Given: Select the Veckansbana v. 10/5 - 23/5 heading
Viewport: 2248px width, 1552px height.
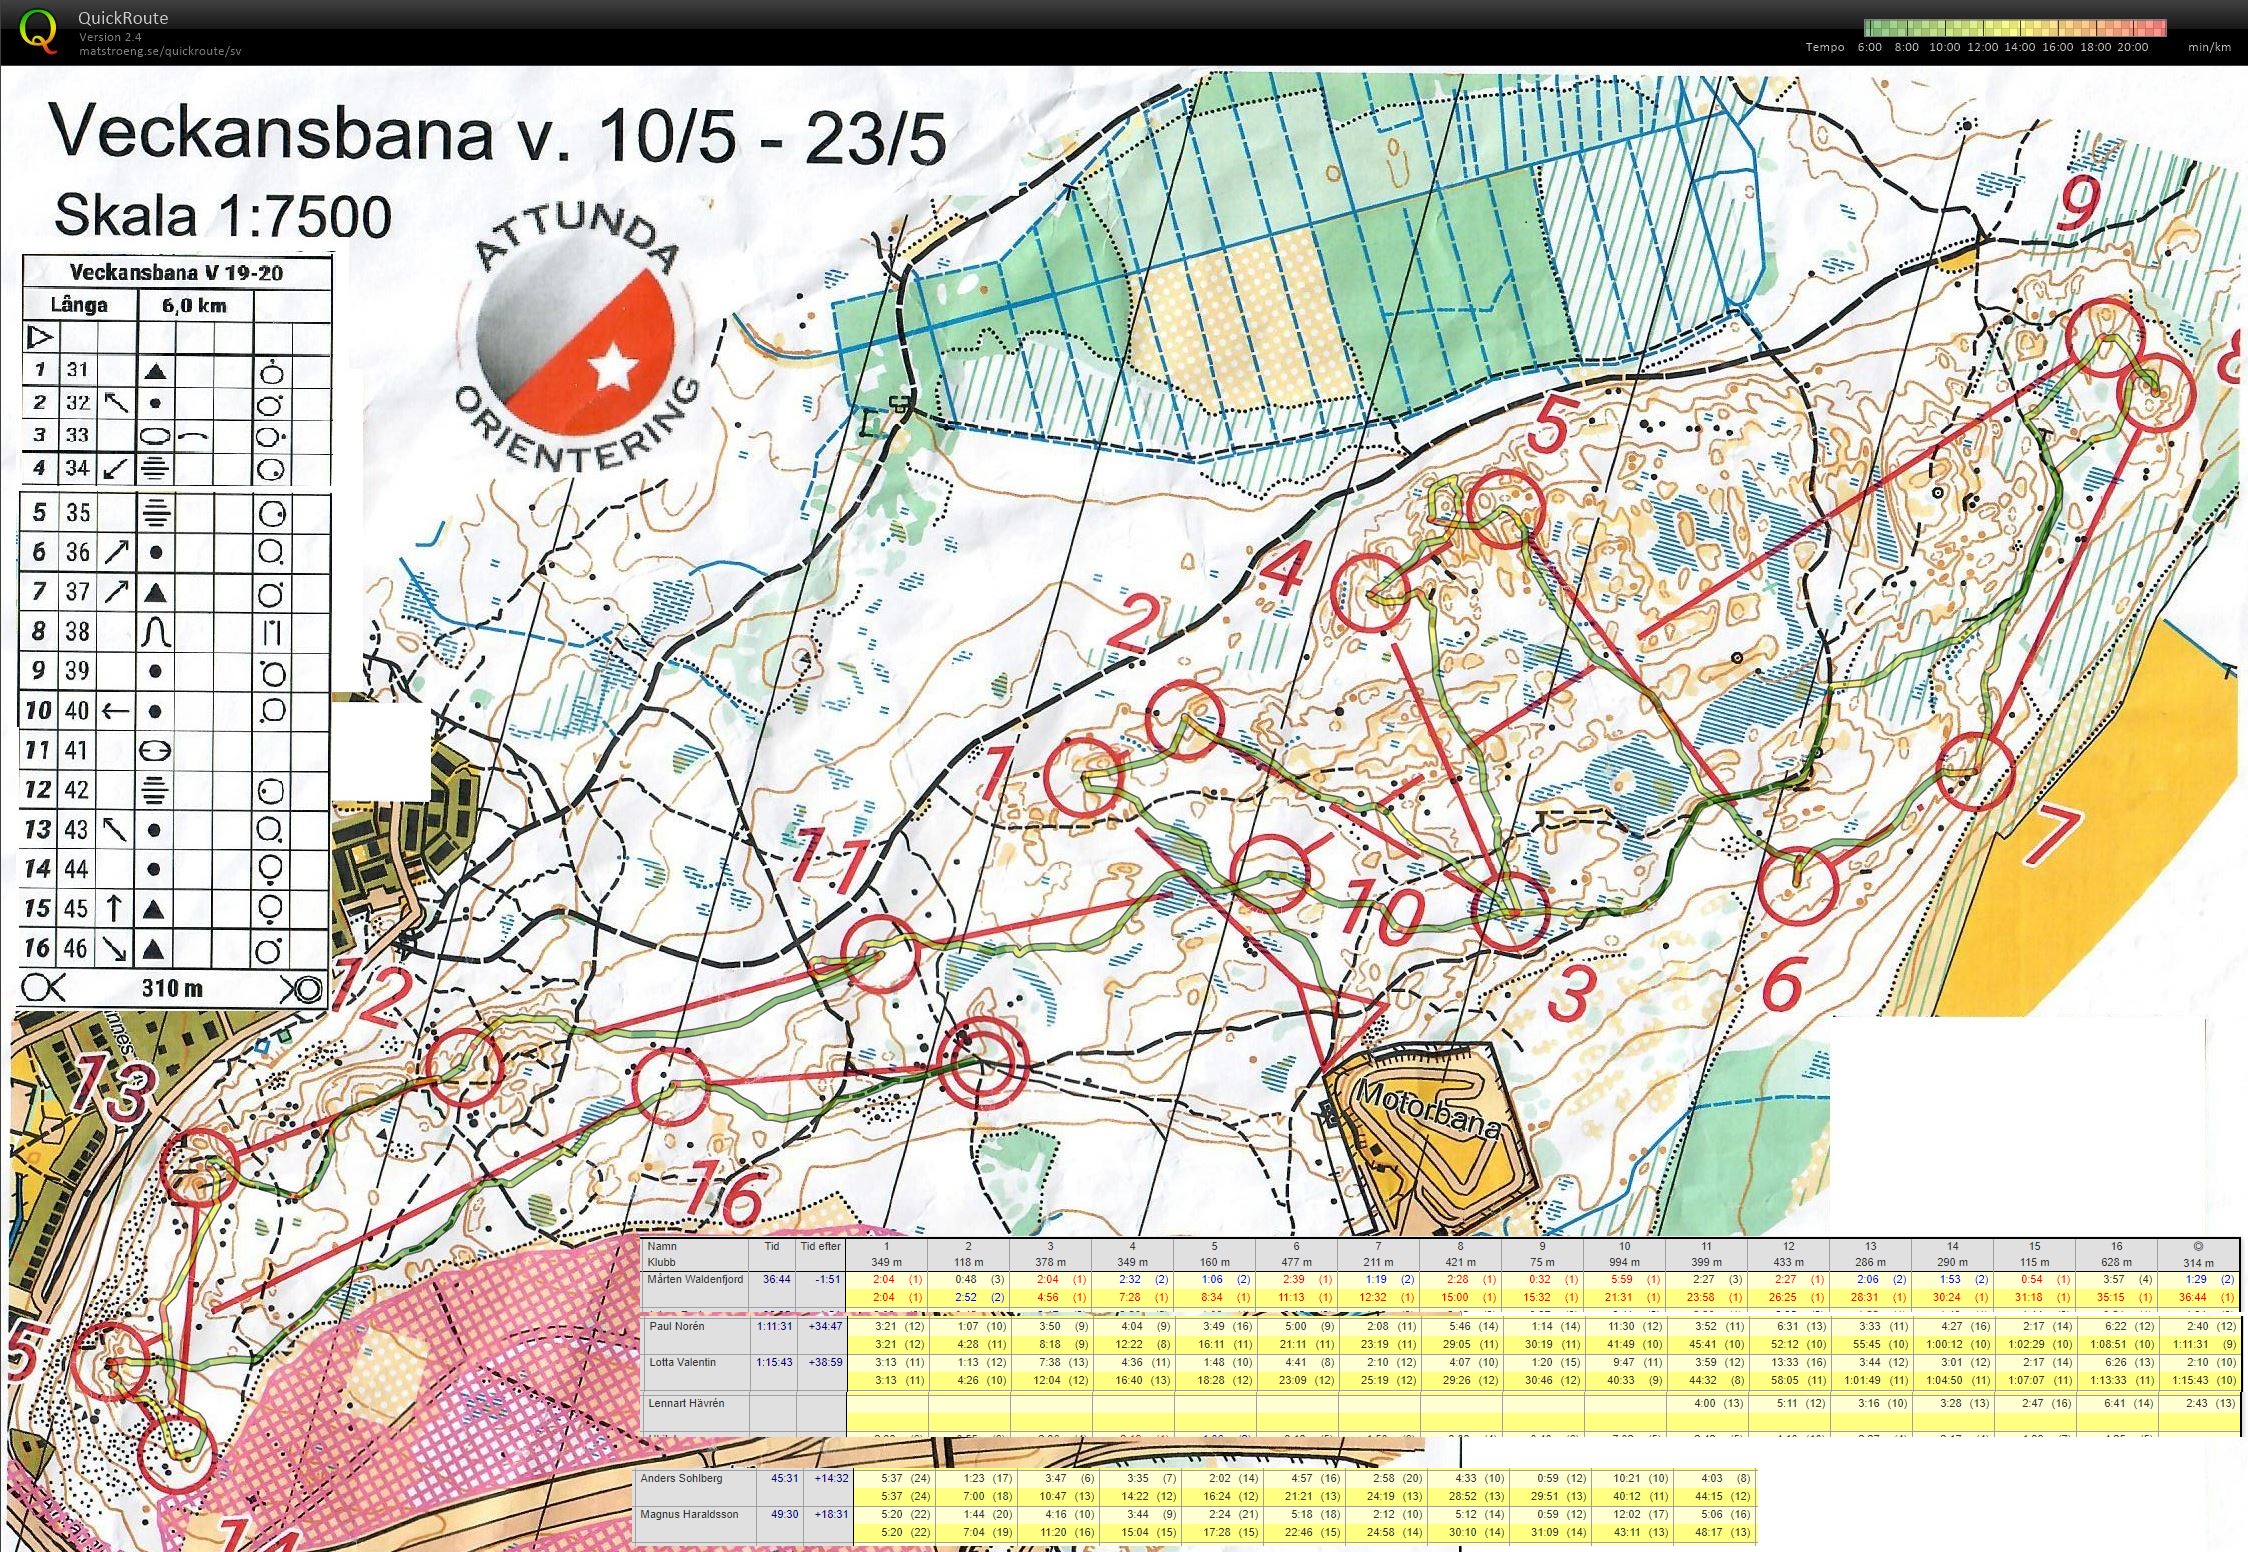Looking at the screenshot, I should point(498,135).
